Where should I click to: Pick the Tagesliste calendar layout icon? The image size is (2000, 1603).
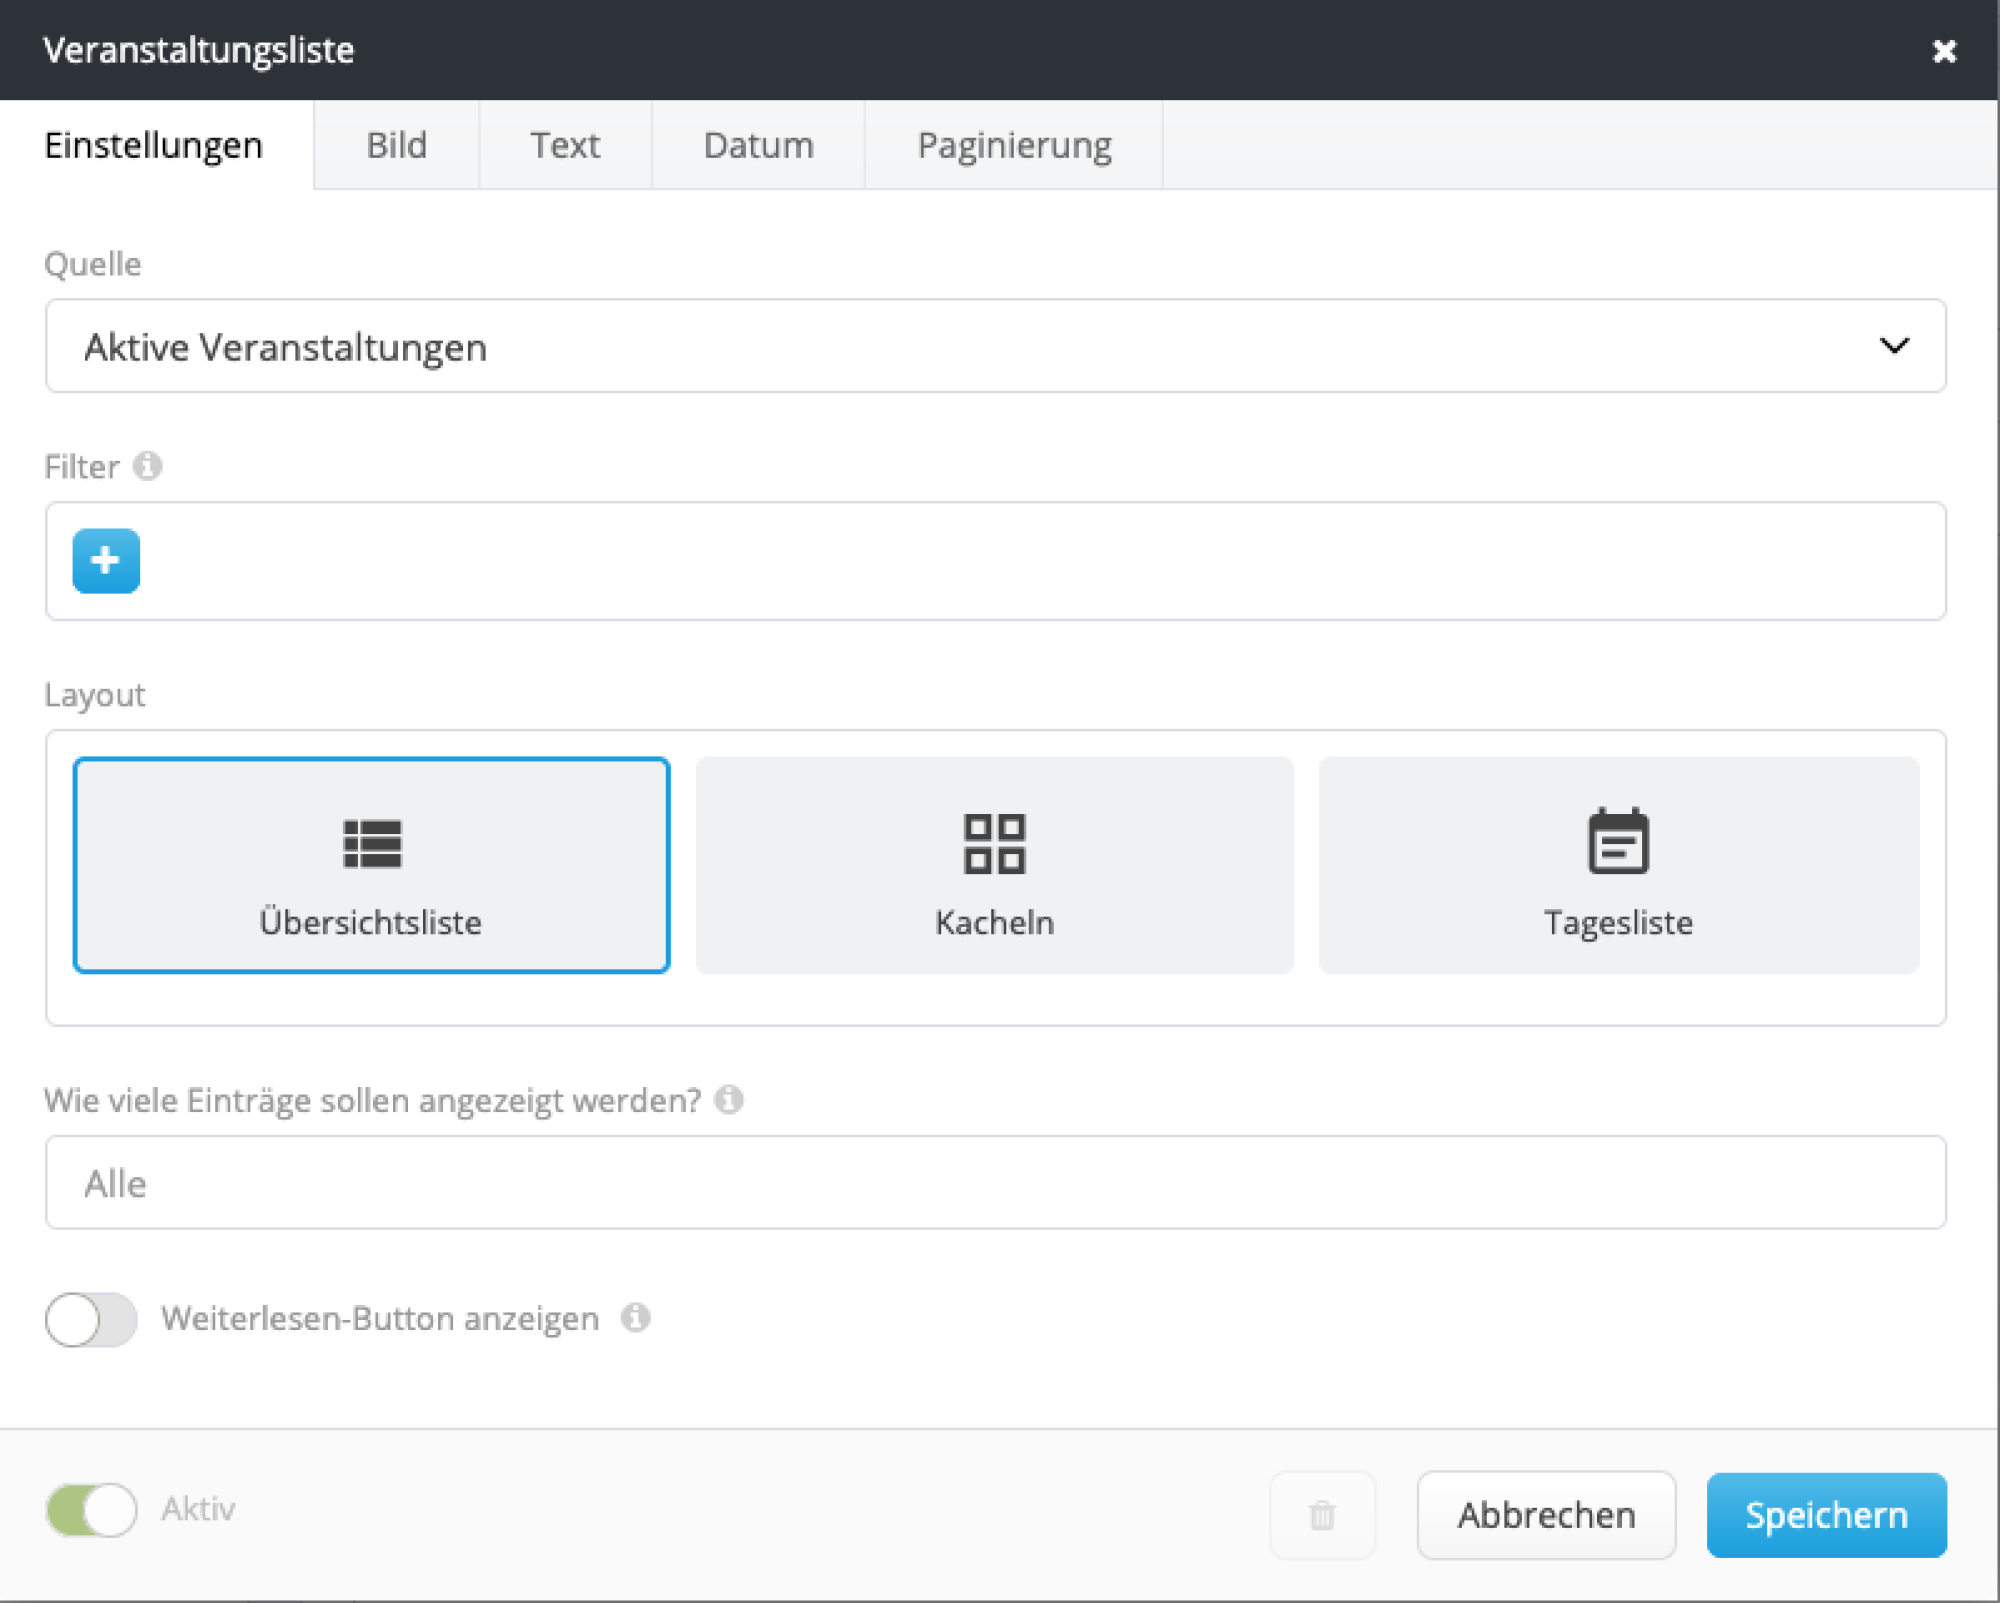[1618, 842]
